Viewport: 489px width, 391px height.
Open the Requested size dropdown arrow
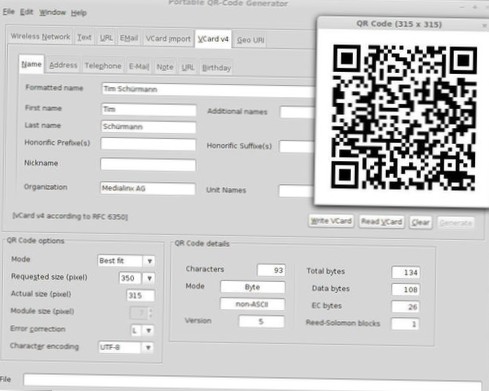tap(149, 278)
